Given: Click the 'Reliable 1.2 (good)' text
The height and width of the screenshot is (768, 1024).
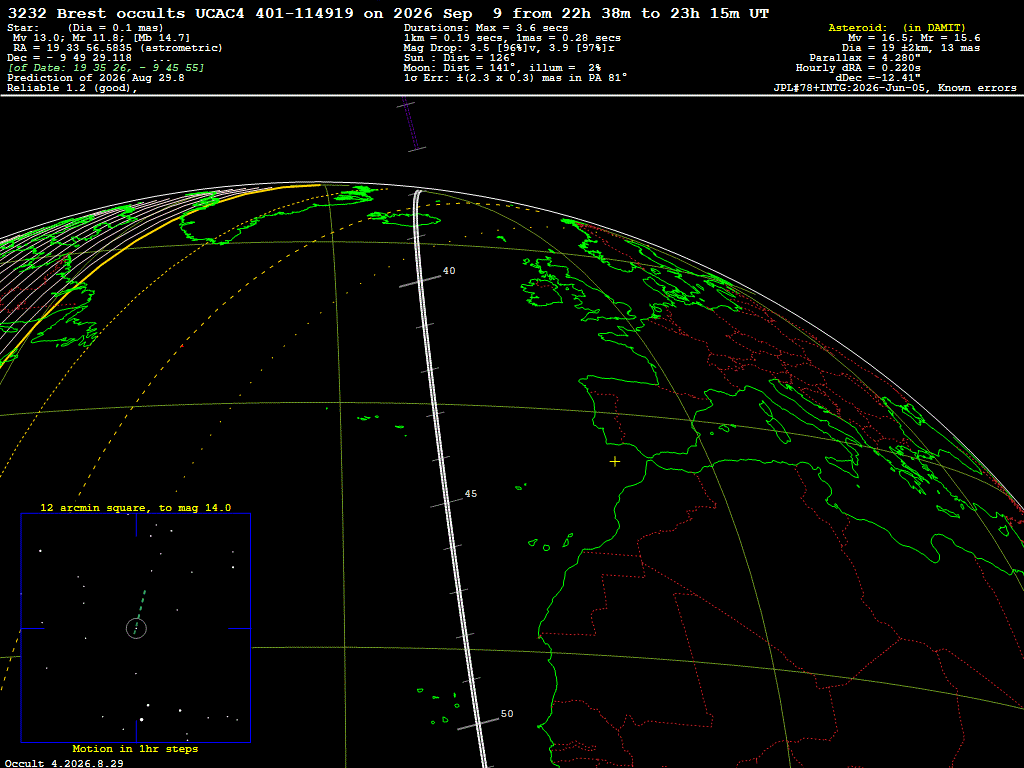Looking at the screenshot, I should 72,88.
